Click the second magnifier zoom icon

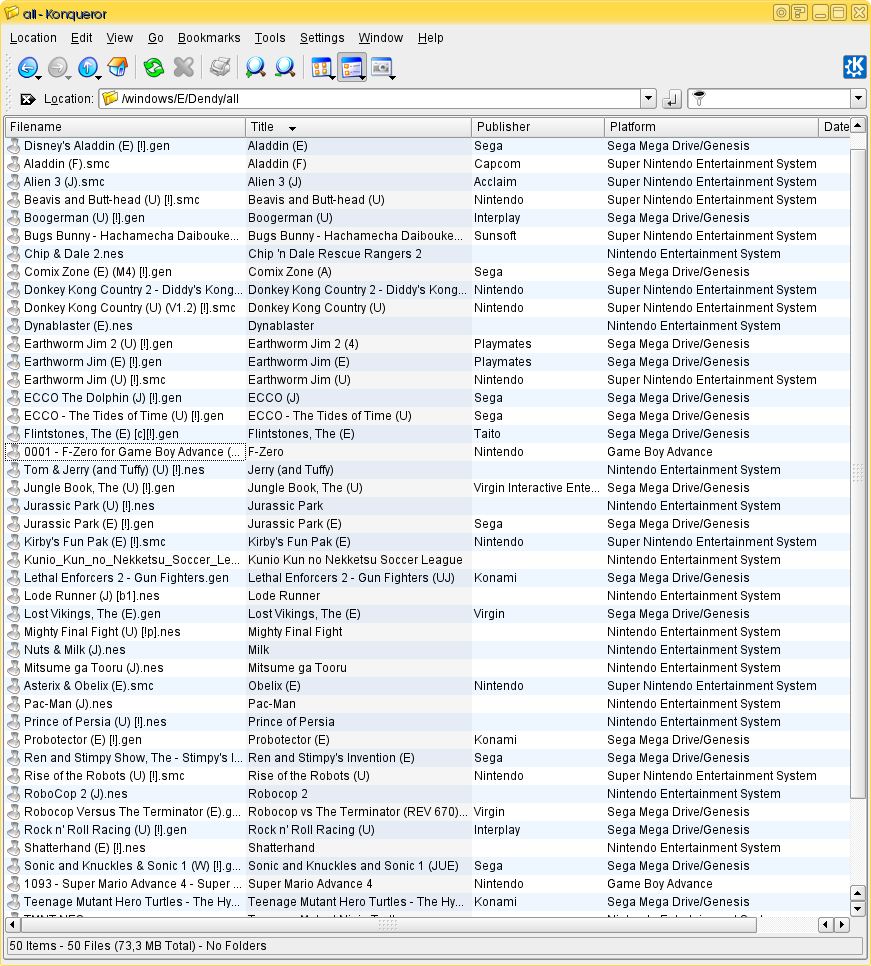point(285,67)
